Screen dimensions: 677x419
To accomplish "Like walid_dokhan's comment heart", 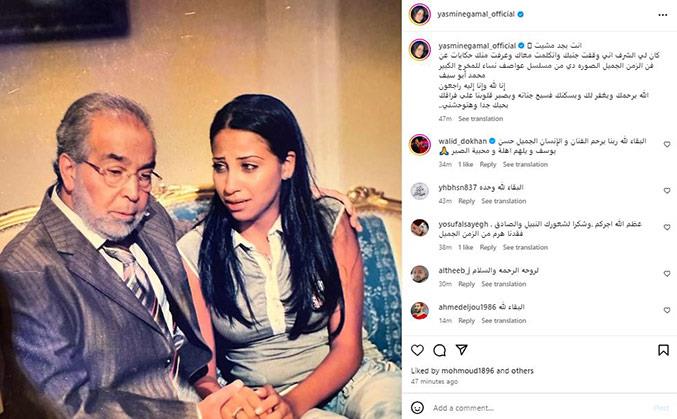I will (x=667, y=144).
